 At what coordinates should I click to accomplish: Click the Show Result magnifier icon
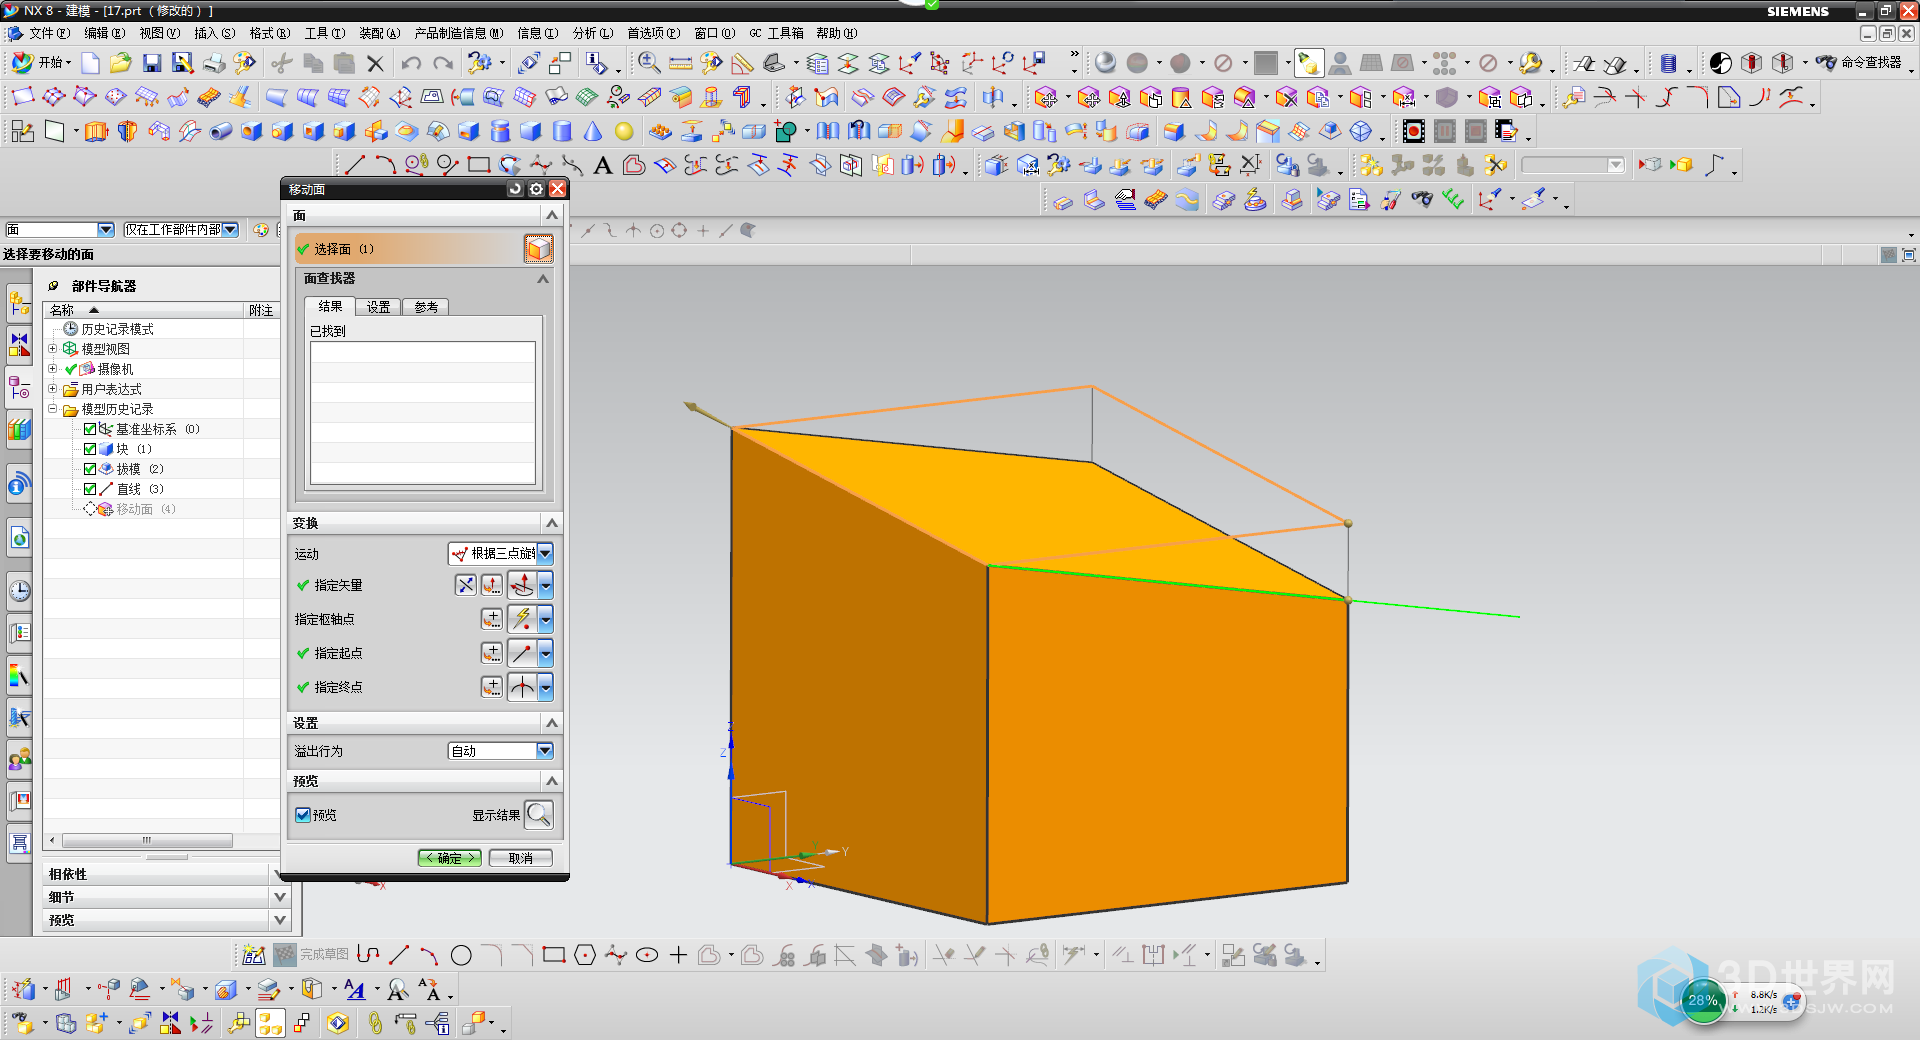pyautogui.click(x=539, y=815)
